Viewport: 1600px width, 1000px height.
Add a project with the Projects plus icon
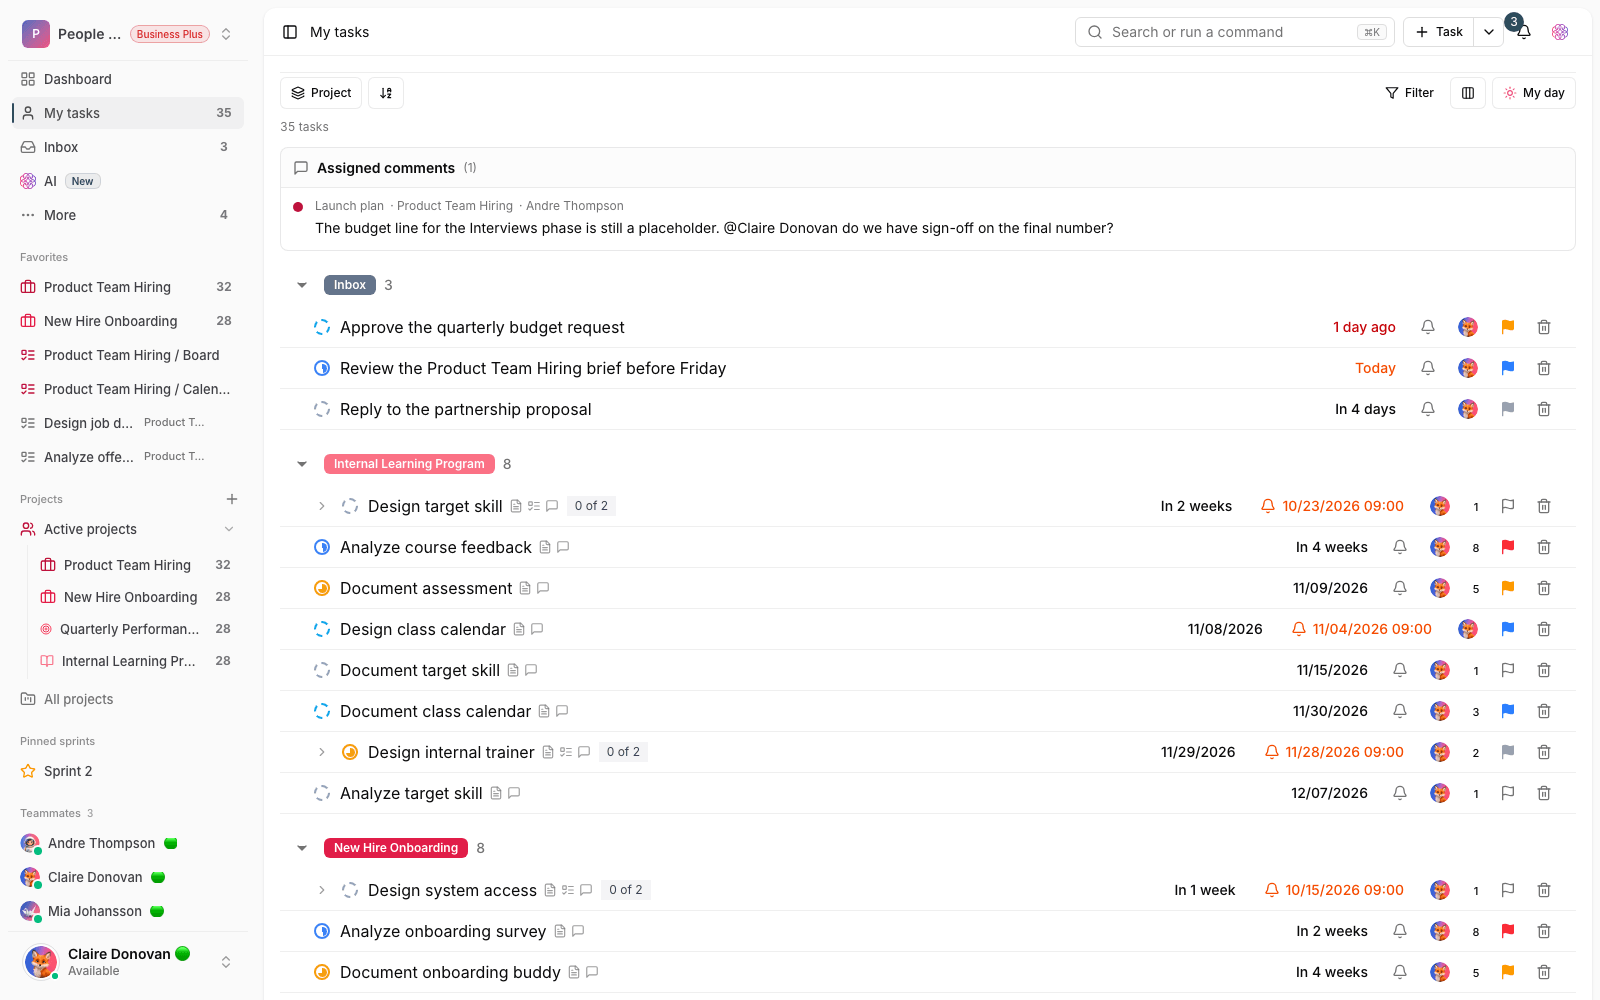click(x=232, y=499)
